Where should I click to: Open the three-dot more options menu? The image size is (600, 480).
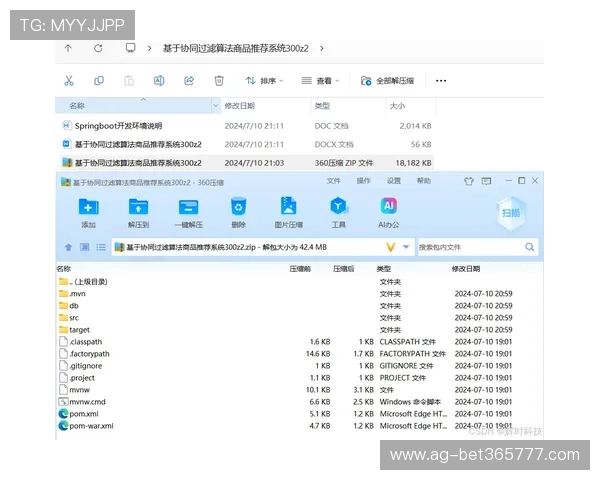coord(441,81)
